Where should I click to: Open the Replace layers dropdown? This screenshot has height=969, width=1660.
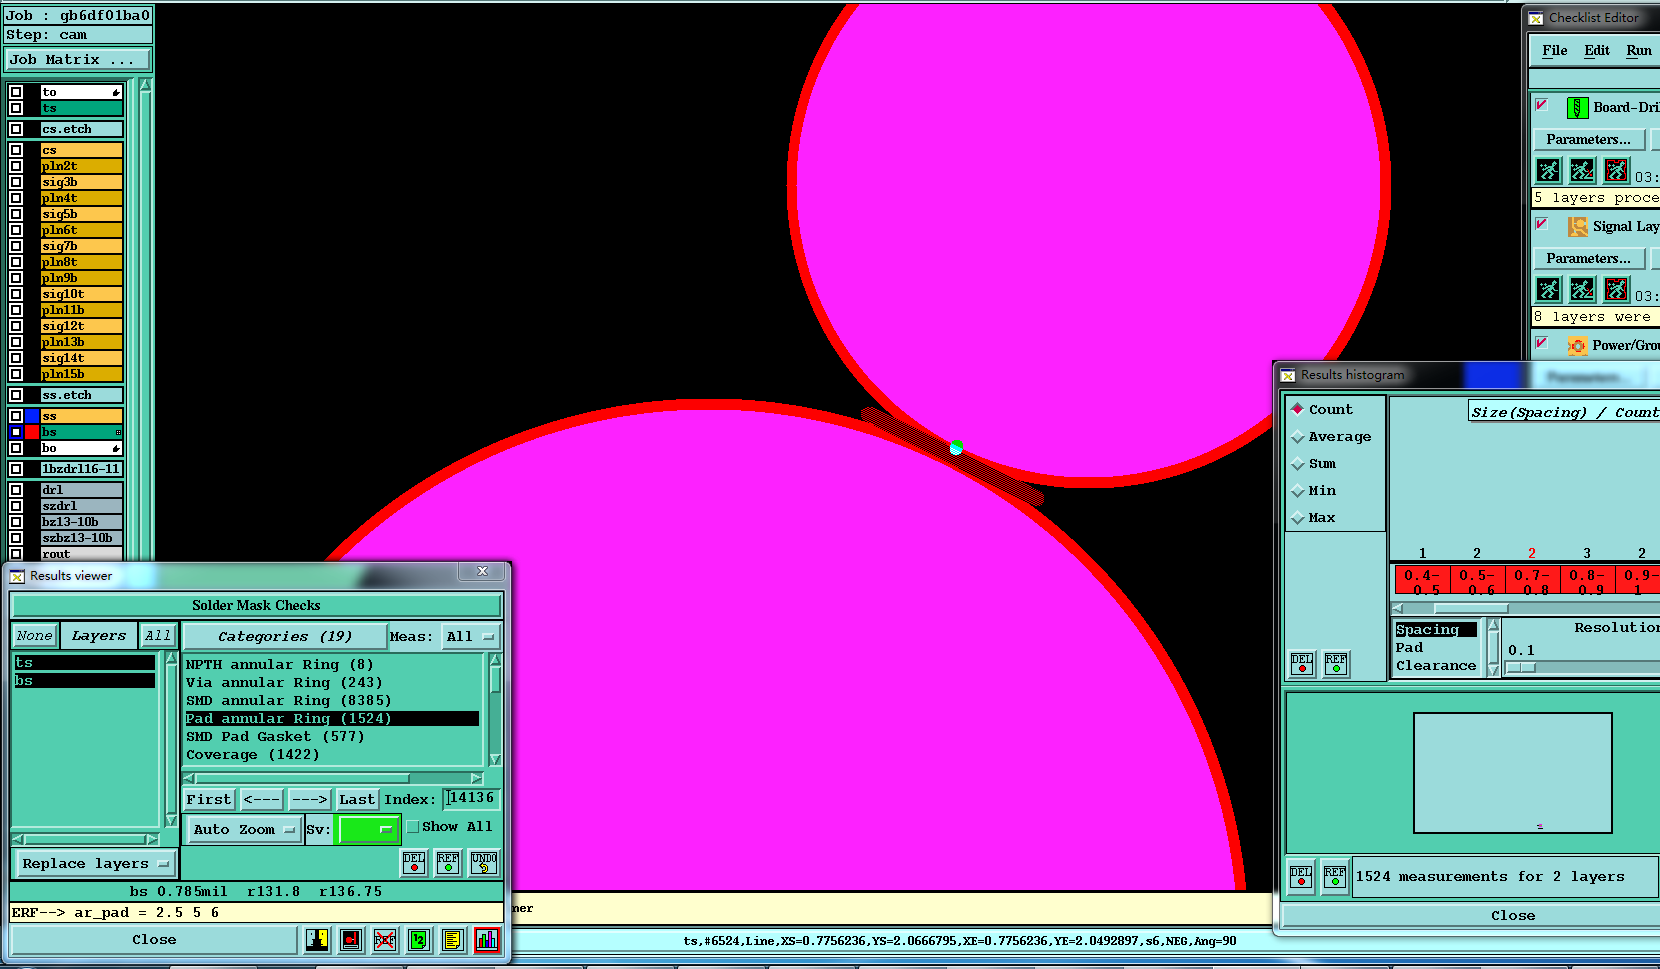[x=95, y=863]
